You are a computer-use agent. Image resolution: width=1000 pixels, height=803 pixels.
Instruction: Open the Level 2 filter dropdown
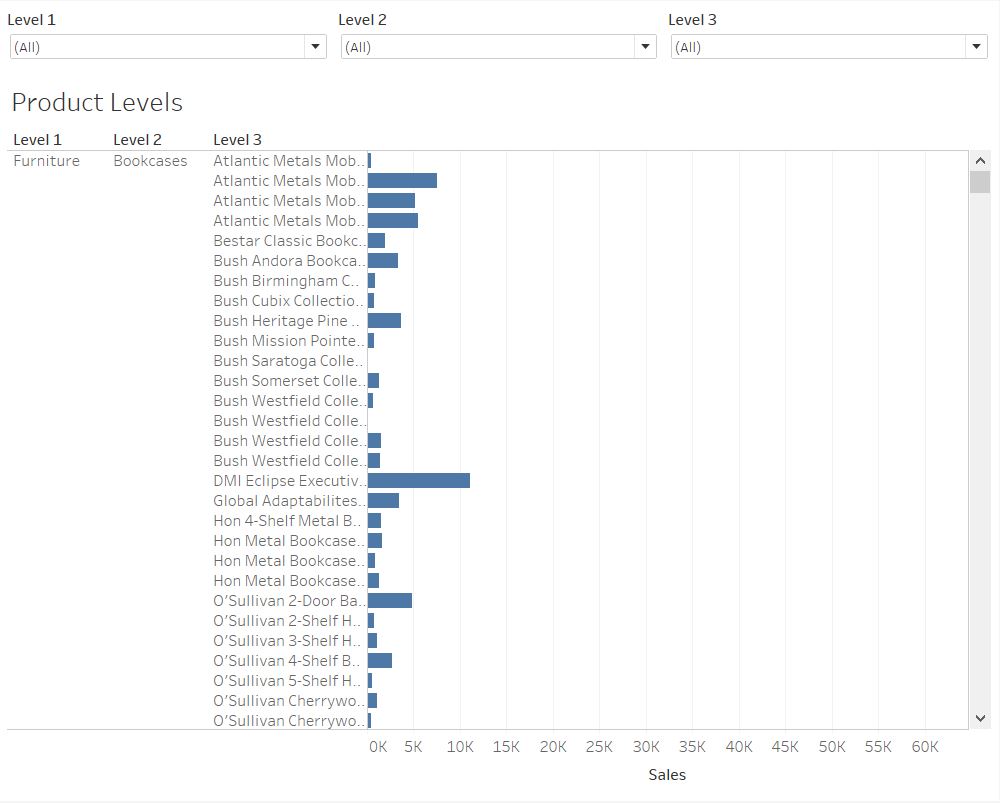499,47
